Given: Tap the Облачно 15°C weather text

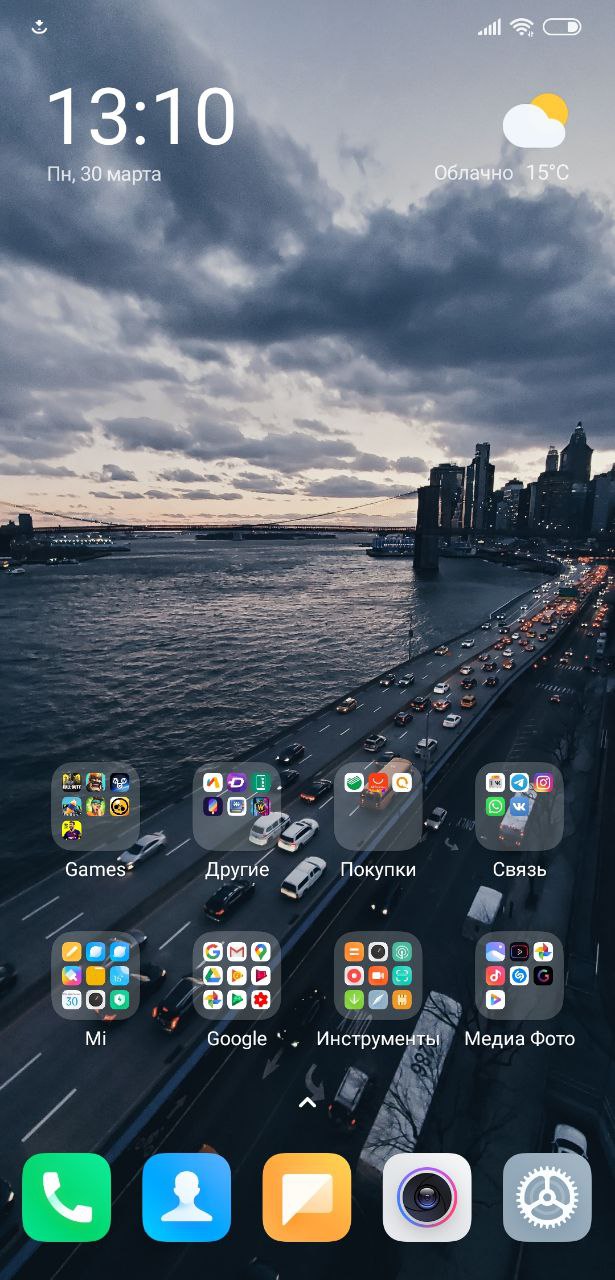Looking at the screenshot, I should 501,173.
